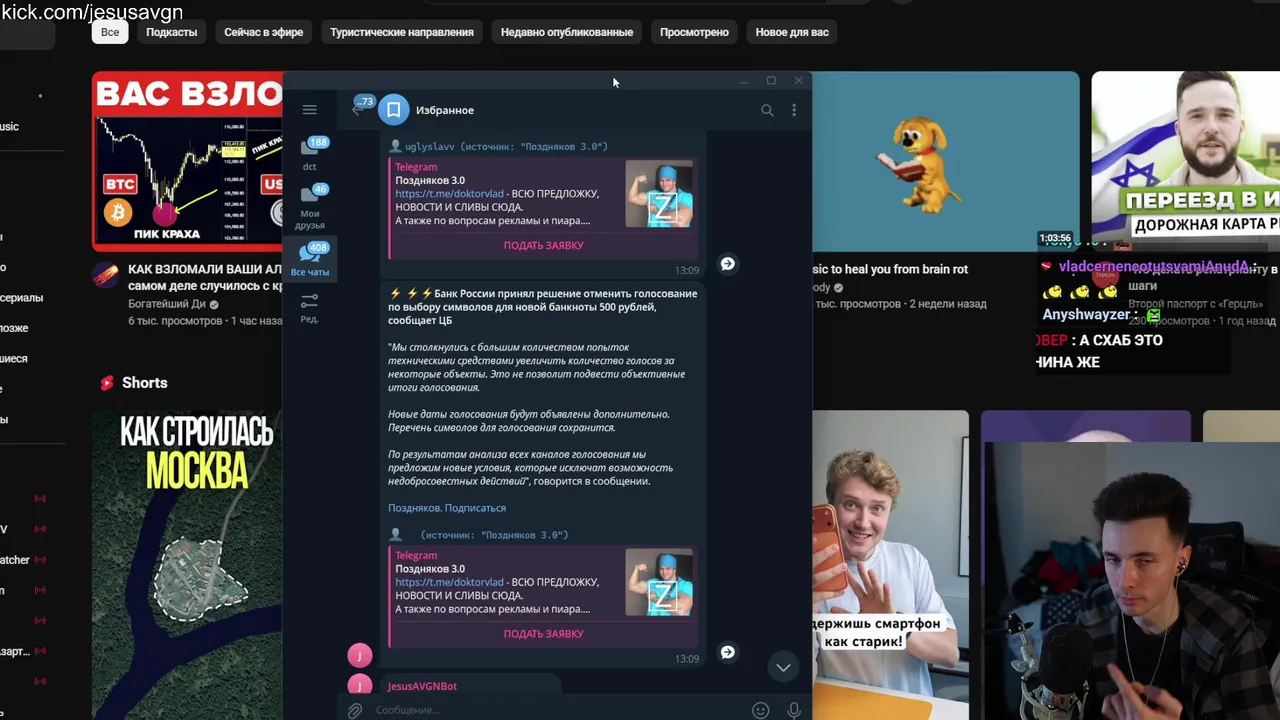Open the first Поздняков 3.0 preview image
Viewport: 1280px width, 720px height.
659,194
